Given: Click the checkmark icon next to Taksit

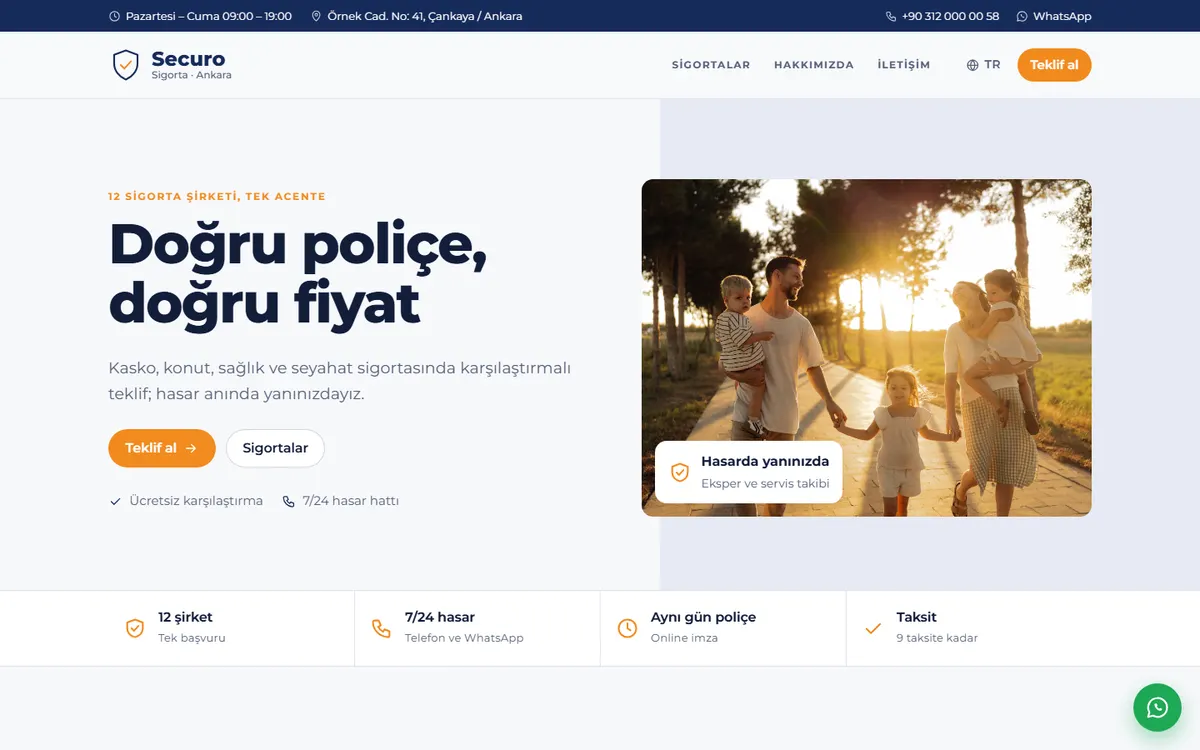Looking at the screenshot, I should point(873,628).
